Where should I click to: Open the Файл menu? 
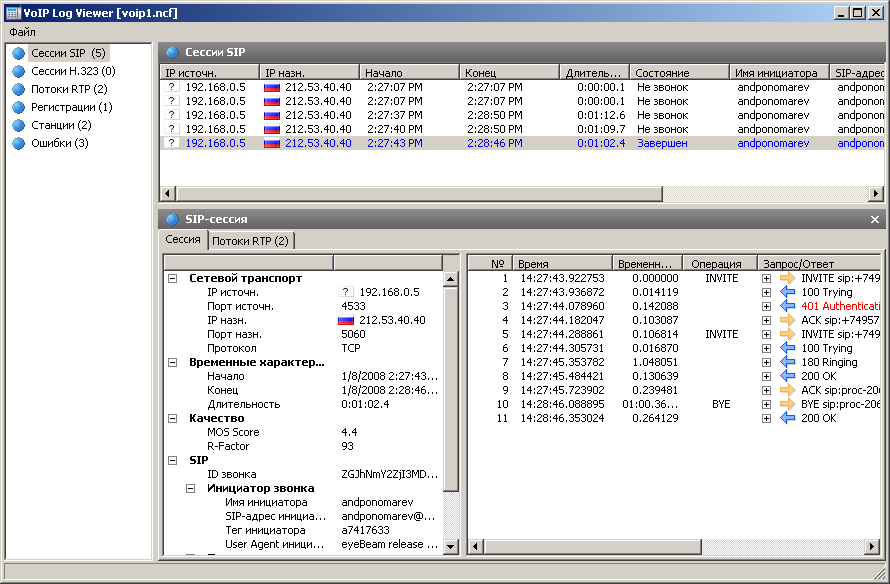23,32
